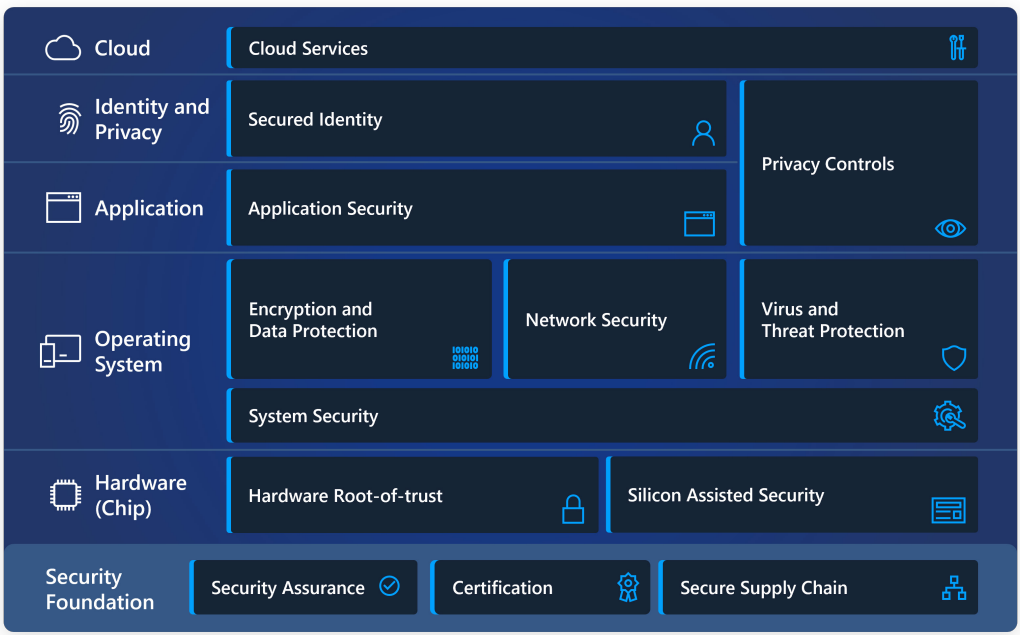Click the binary data icon in Encryption tile
The height and width of the screenshot is (635, 1020).
point(465,358)
